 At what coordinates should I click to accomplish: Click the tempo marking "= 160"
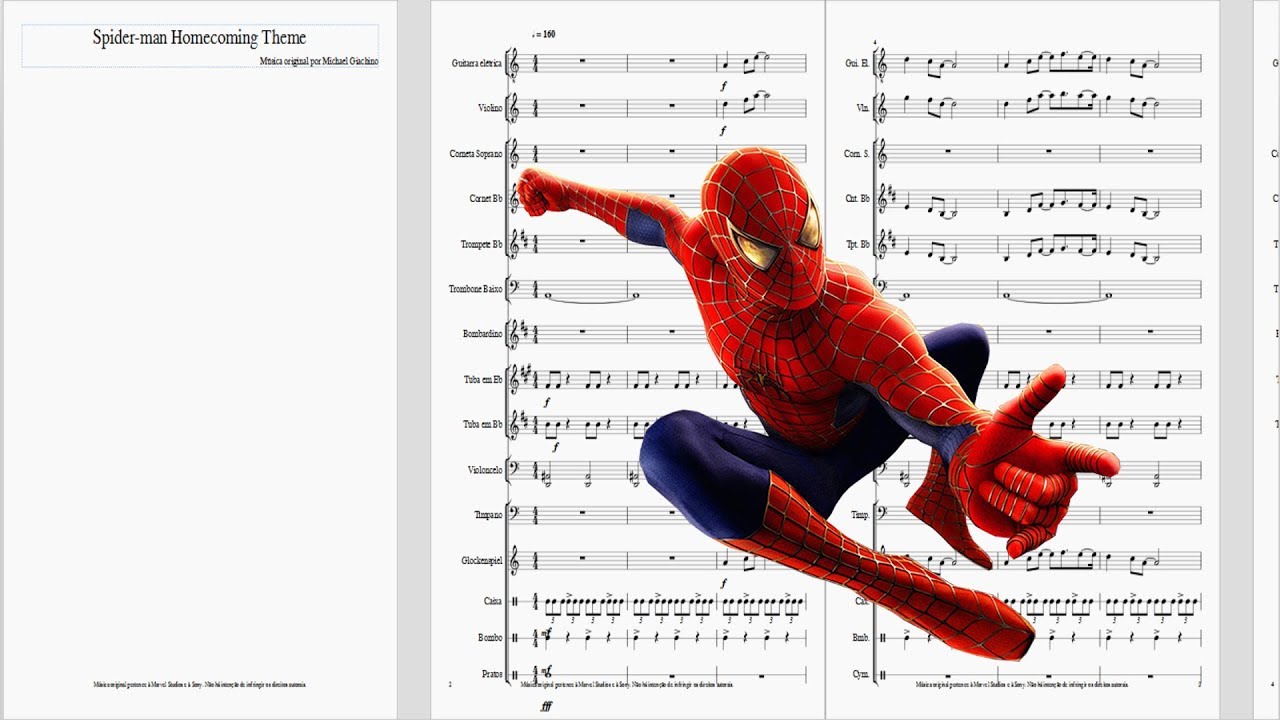point(545,34)
